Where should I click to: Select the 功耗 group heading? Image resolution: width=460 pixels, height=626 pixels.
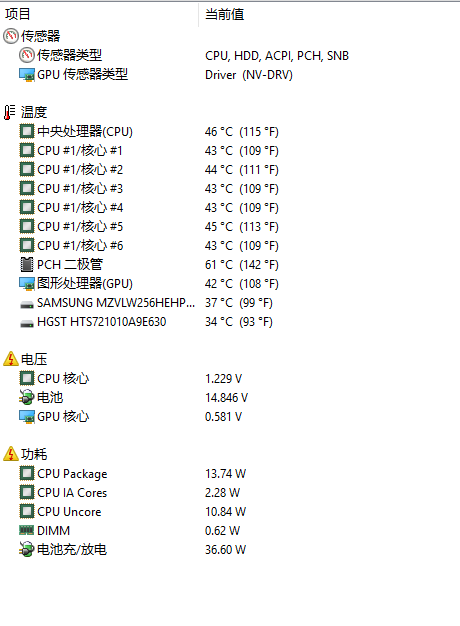[x=34, y=454]
